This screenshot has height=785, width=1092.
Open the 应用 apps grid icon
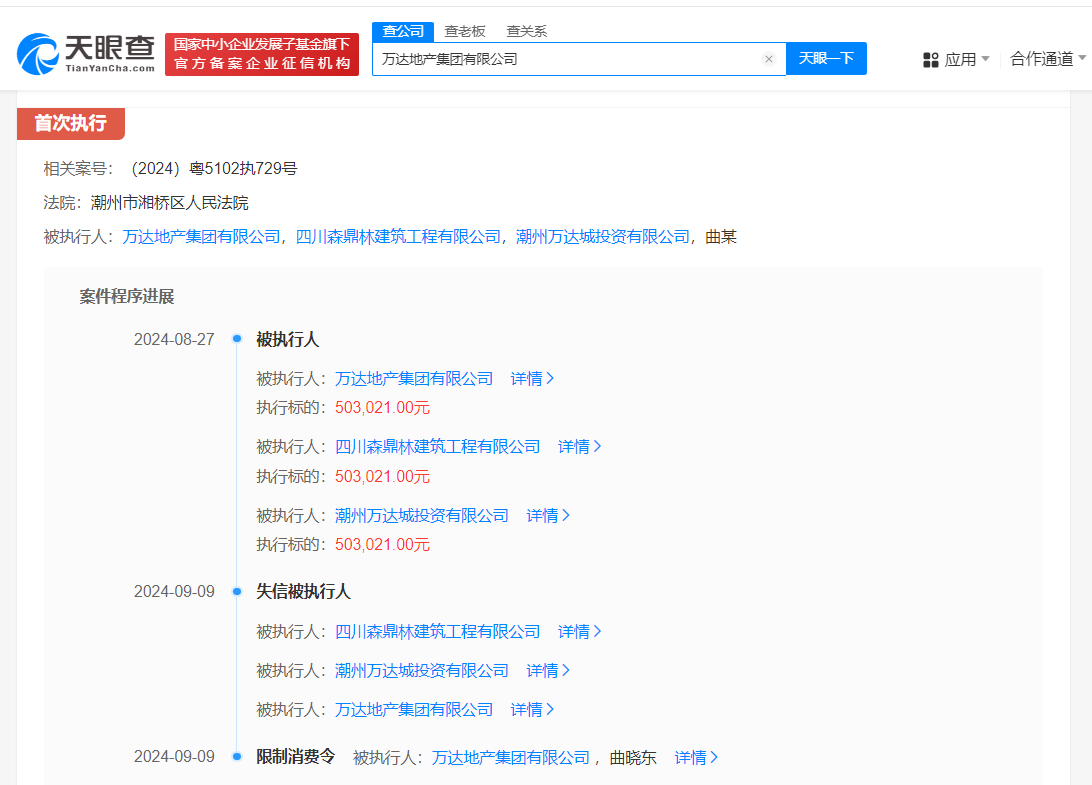coord(931,59)
